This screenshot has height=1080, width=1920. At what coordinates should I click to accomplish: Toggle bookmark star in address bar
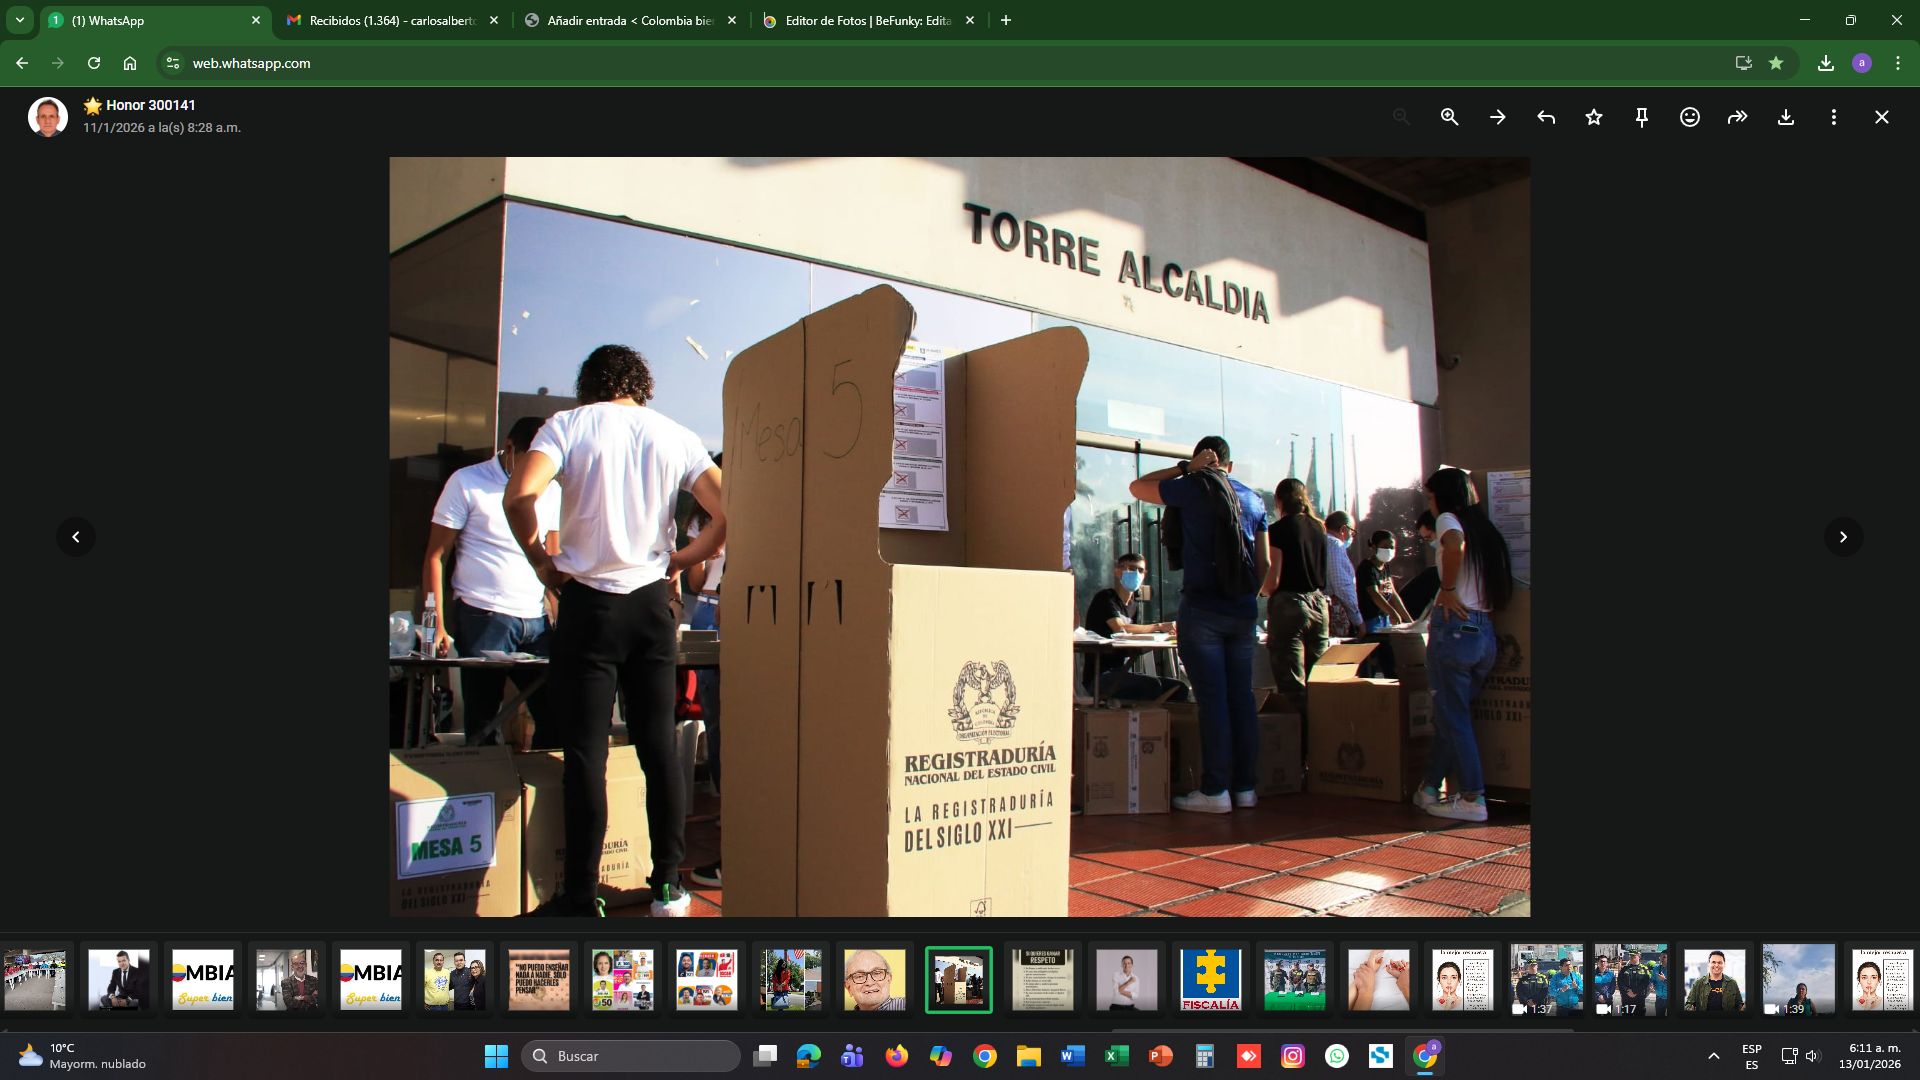[x=1776, y=63]
